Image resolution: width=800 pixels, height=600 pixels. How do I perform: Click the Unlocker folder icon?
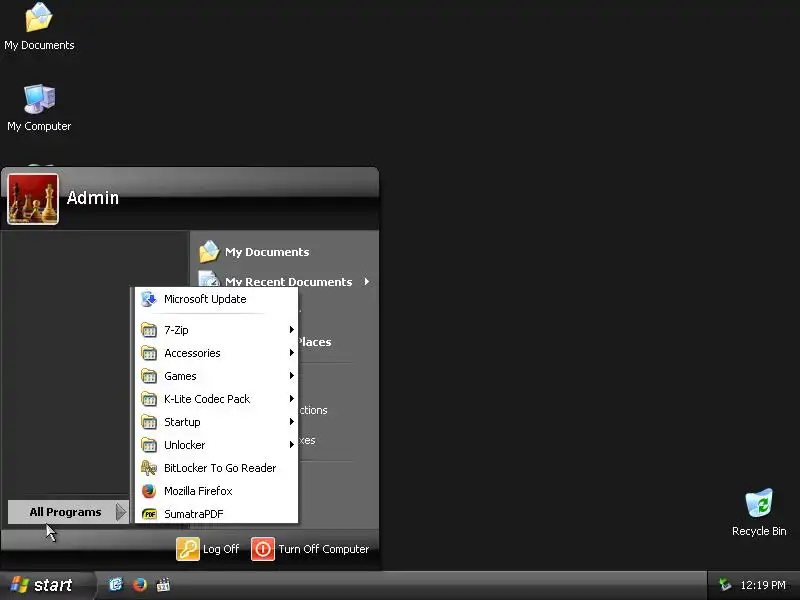coord(148,445)
